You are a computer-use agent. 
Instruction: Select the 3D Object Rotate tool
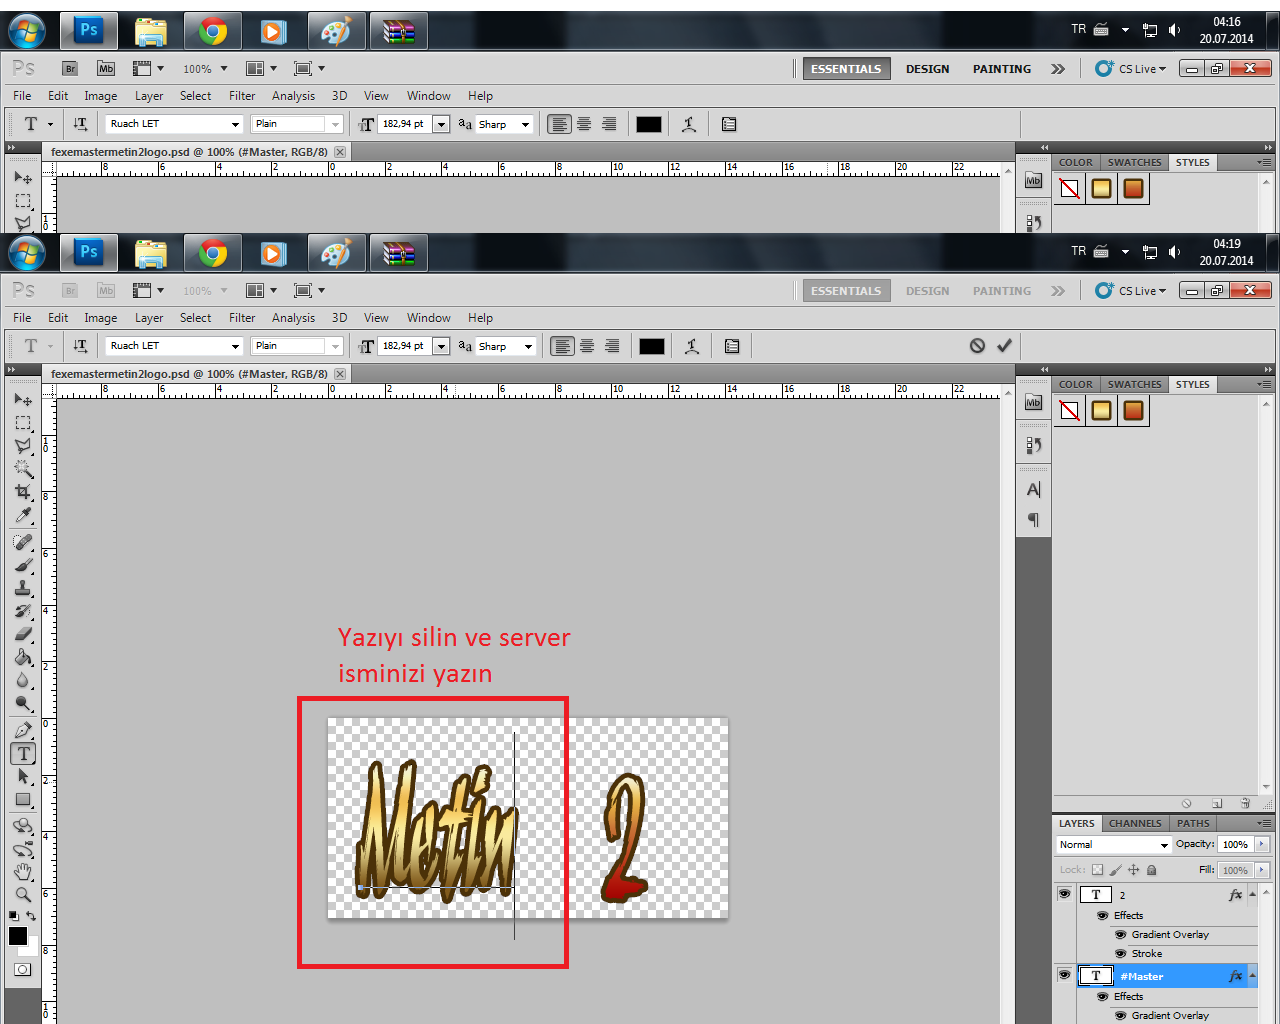(x=23, y=826)
